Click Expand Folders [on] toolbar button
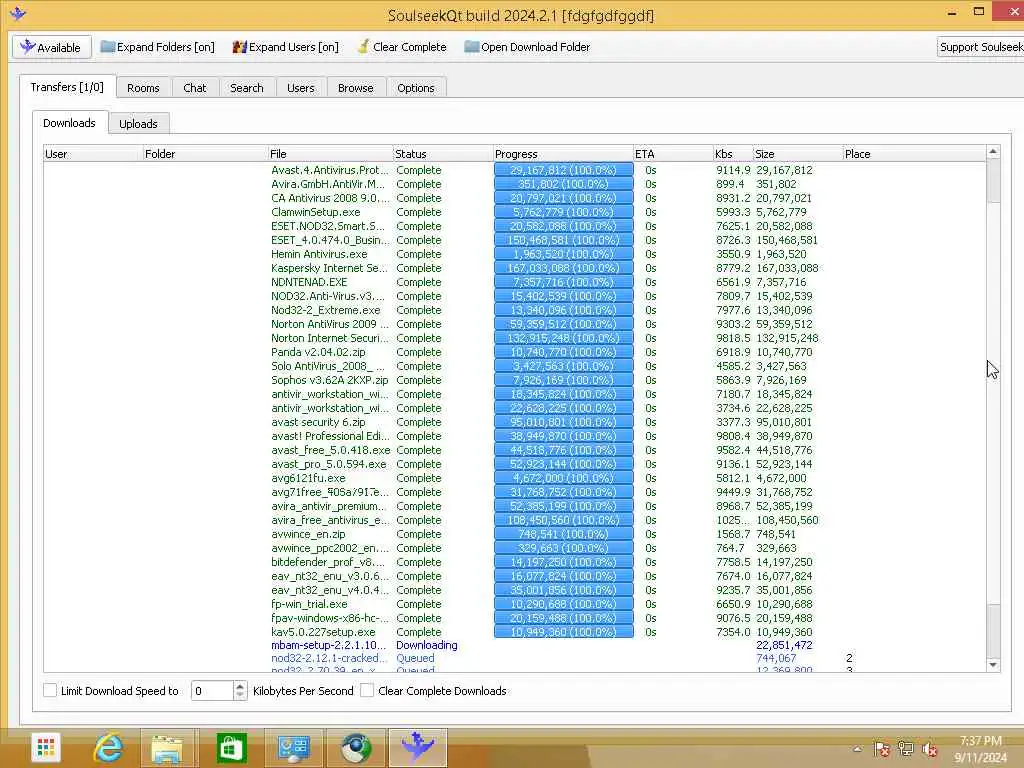This screenshot has height=768, width=1024. tap(157, 47)
